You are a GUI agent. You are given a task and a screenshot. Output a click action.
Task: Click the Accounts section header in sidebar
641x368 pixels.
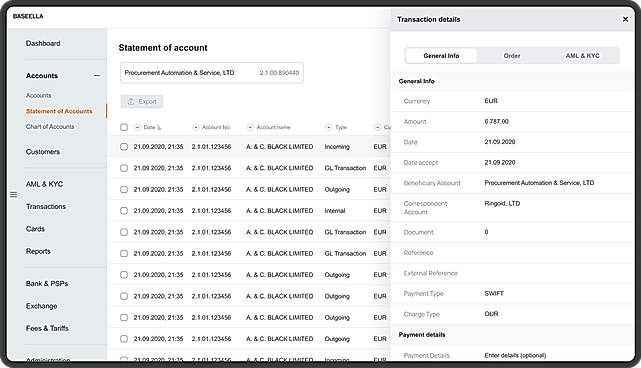(42, 76)
